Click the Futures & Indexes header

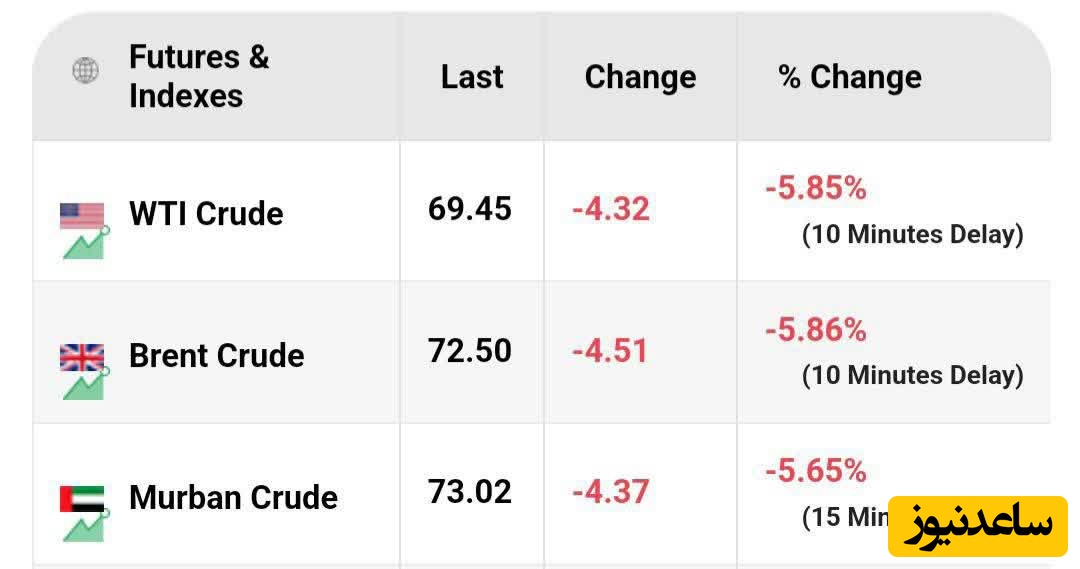[199, 76]
